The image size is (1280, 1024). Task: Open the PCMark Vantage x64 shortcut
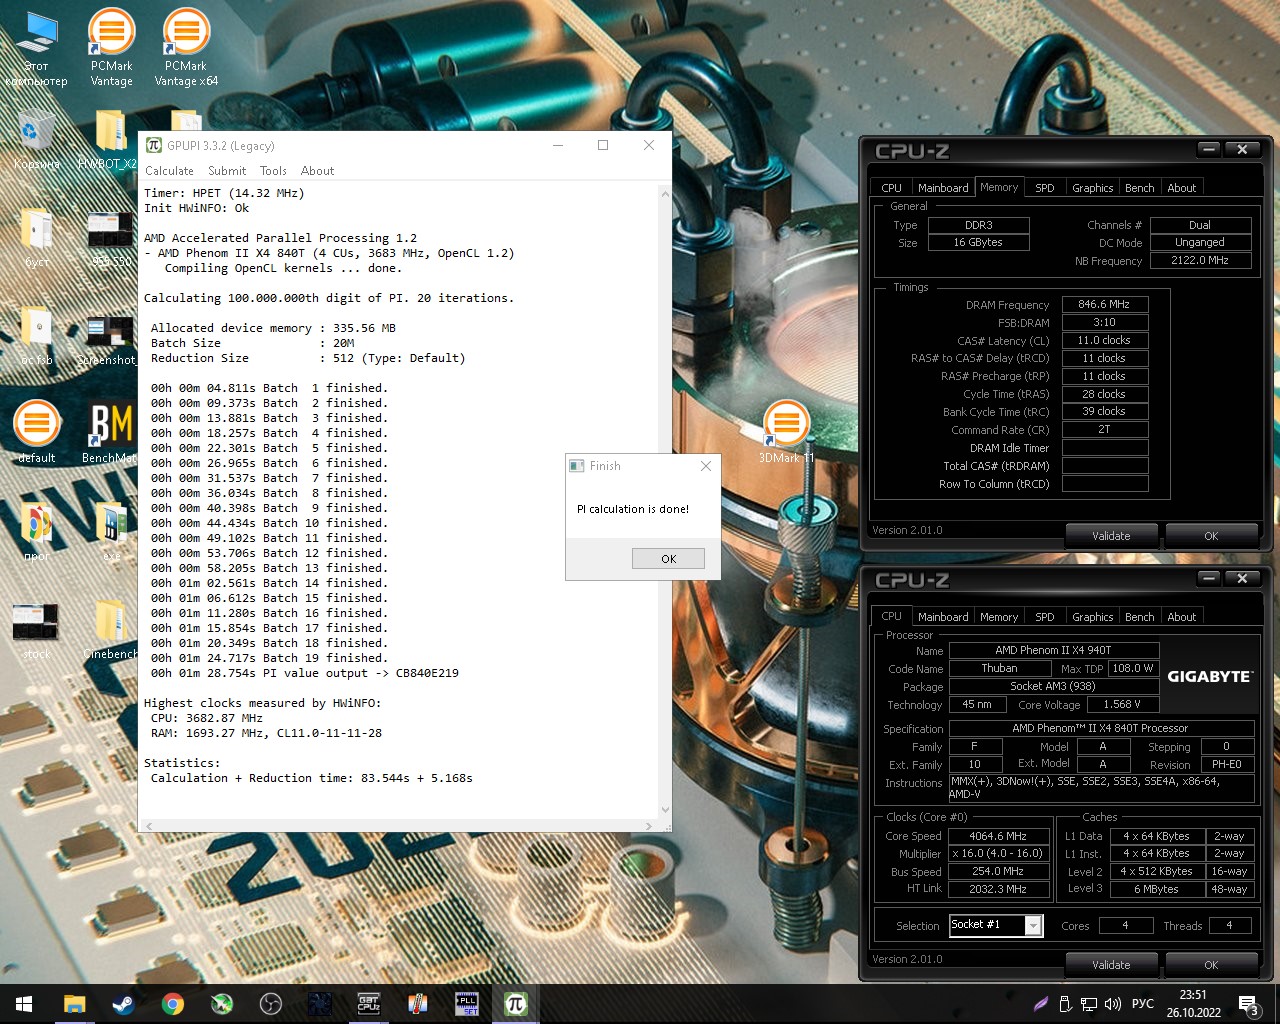(186, 46)
